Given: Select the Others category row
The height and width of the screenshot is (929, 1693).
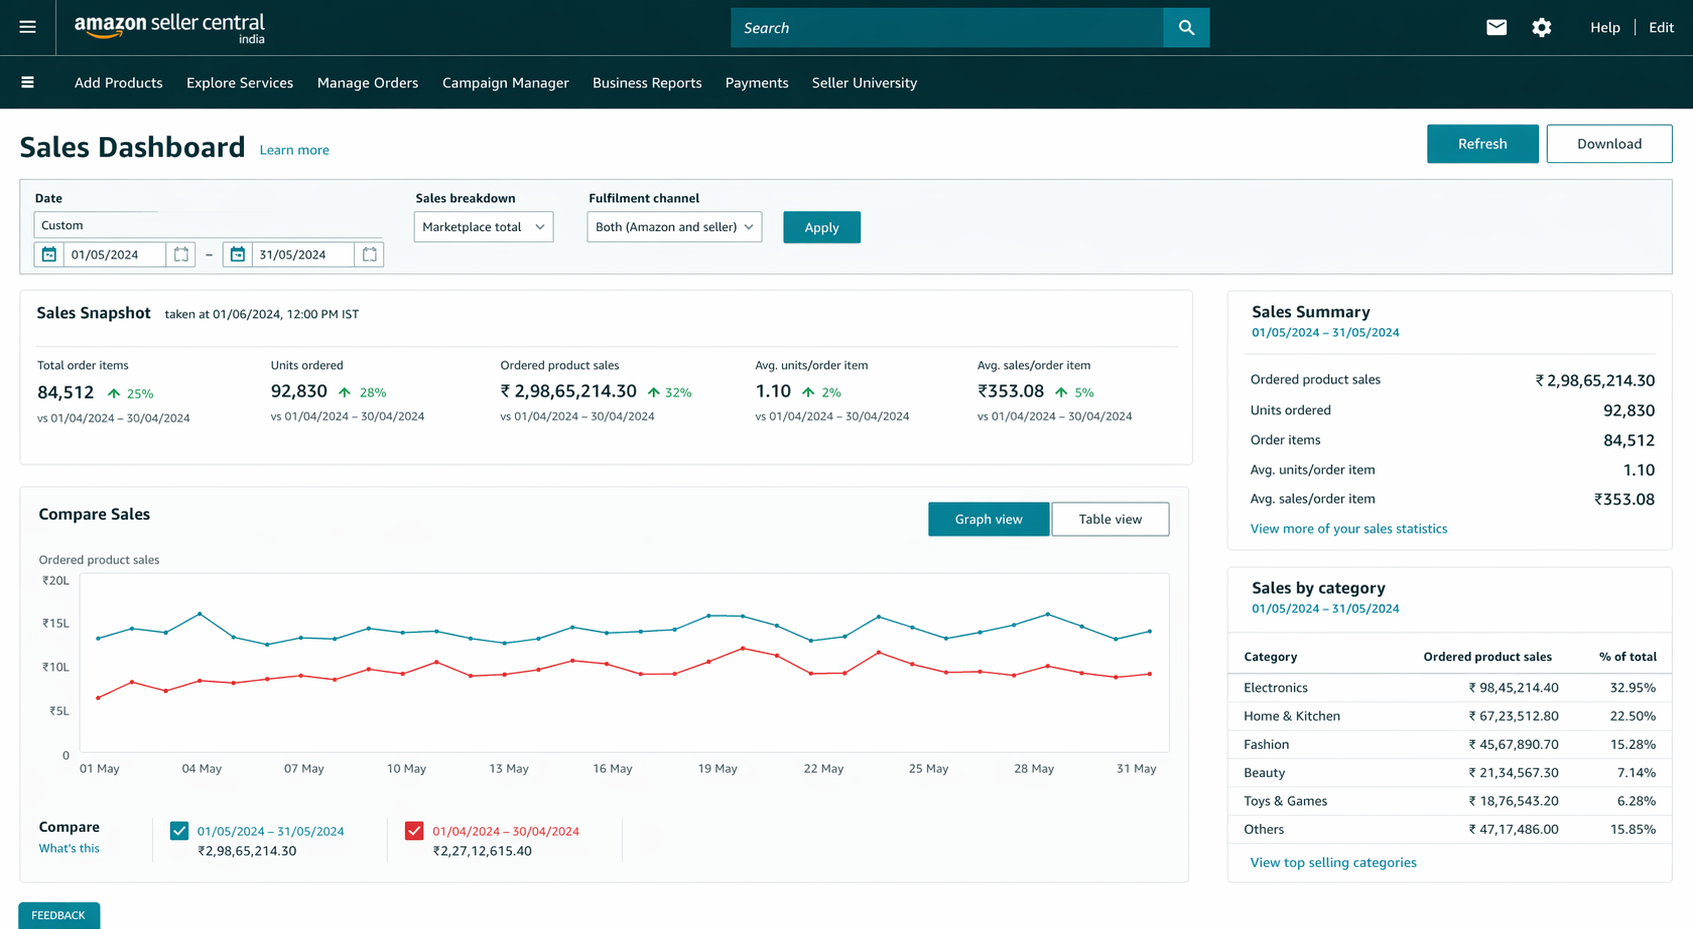Looking at the screenshot, I should 1450,829.
